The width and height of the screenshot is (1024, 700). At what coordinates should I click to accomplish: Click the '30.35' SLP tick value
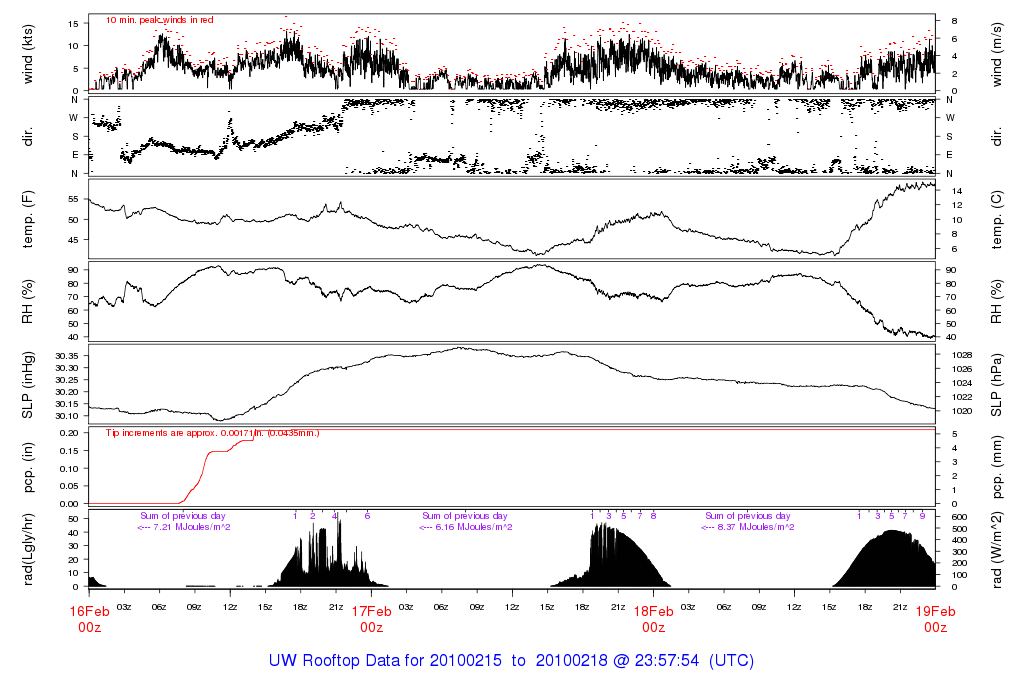tap(67, 356)
